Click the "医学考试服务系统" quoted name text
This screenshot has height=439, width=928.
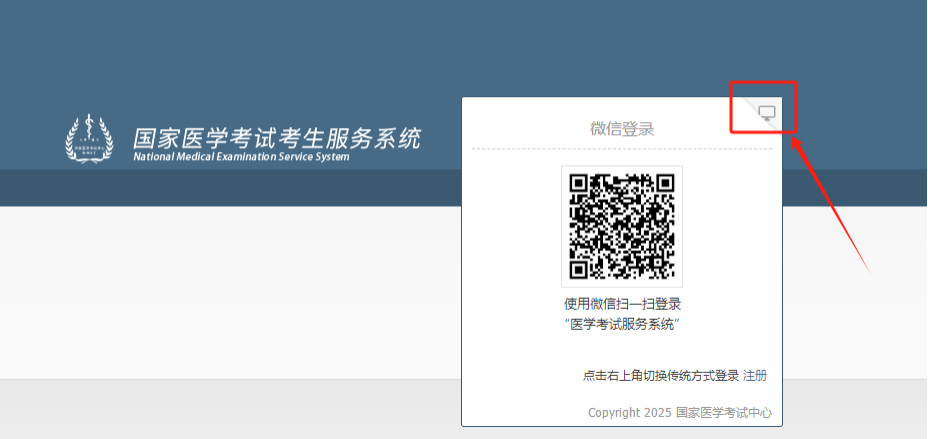622,324
